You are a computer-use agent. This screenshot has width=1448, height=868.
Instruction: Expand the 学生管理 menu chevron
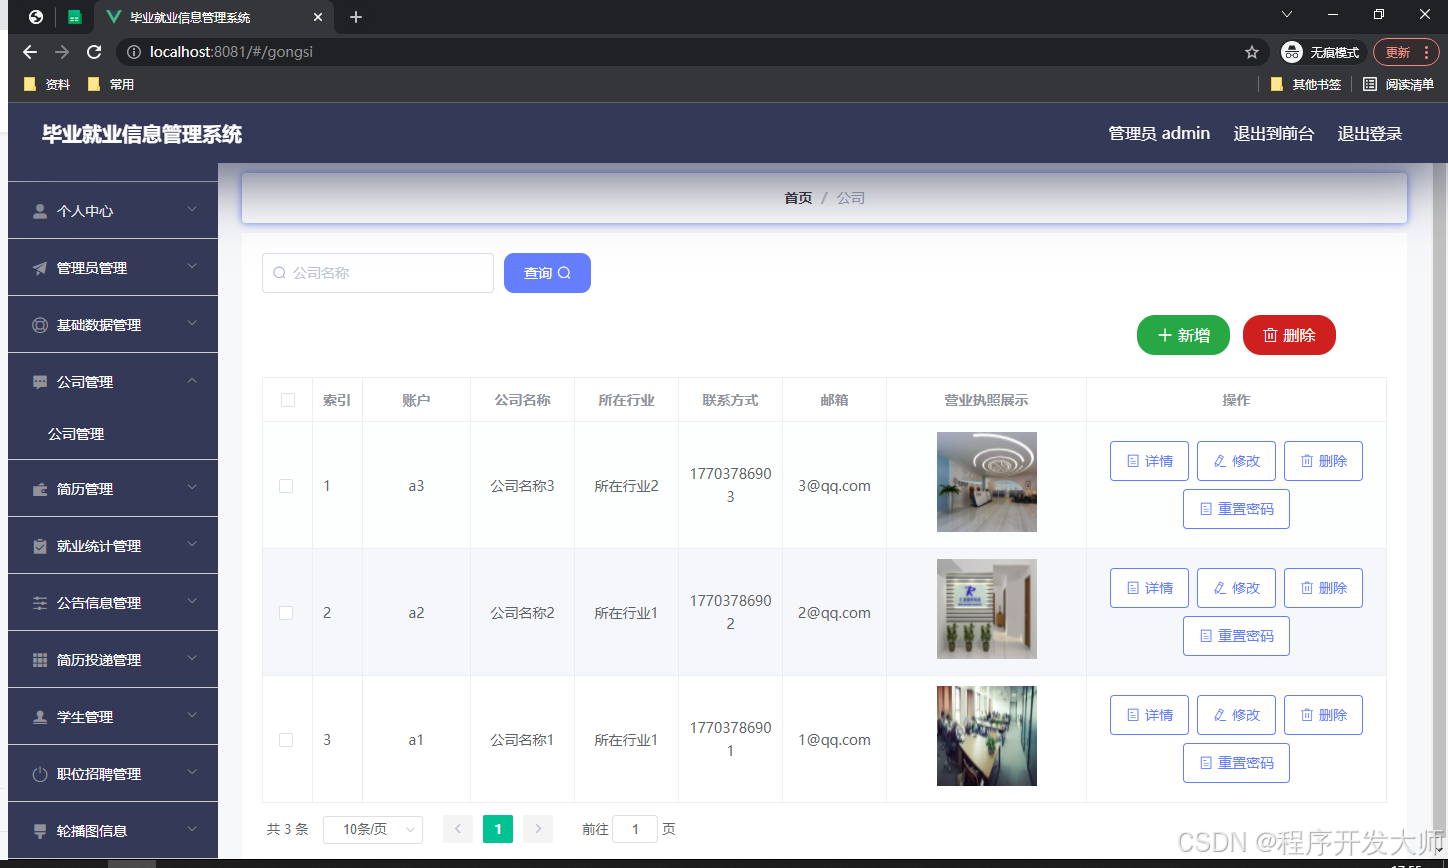[x=193, y=715]
